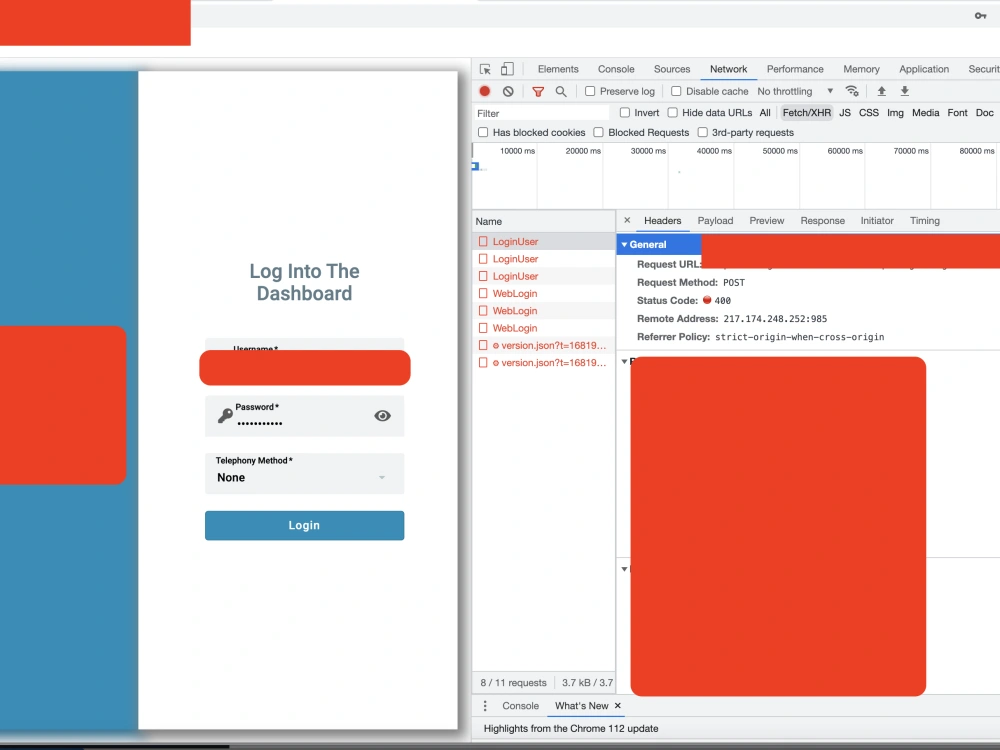
Task: Switch to the Elements tab
Action: coord(558,69)
